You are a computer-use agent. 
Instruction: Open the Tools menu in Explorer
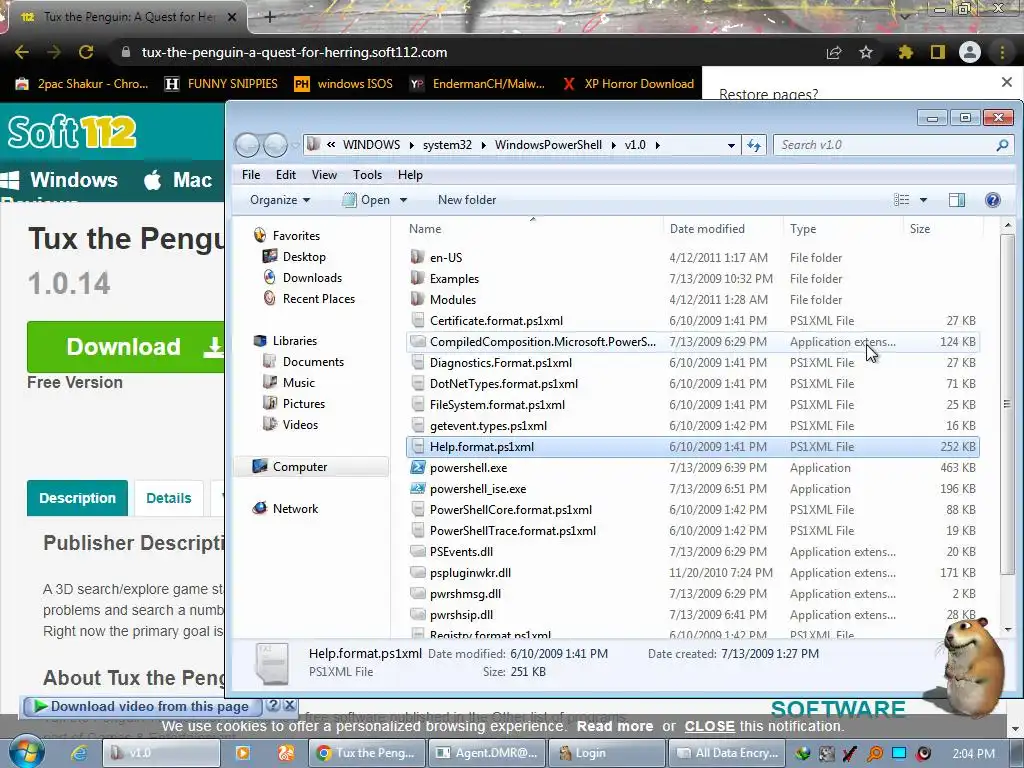click(x=367, y=175)
